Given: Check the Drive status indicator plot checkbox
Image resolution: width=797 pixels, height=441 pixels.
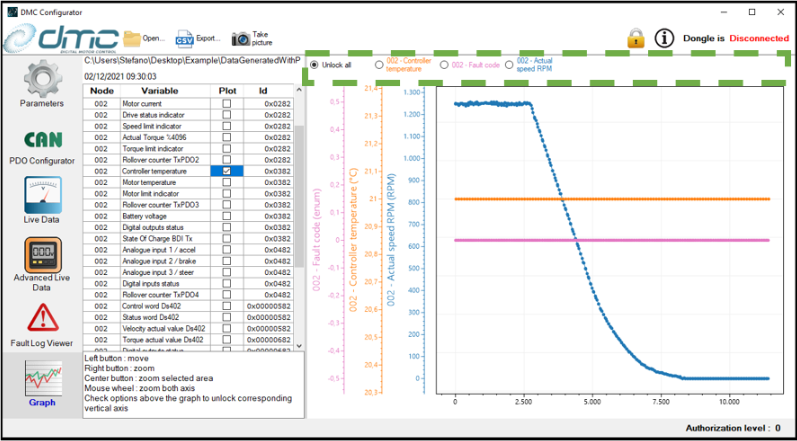Looking at the screenshot, I should pyautogui.click(x=227, y=115).
